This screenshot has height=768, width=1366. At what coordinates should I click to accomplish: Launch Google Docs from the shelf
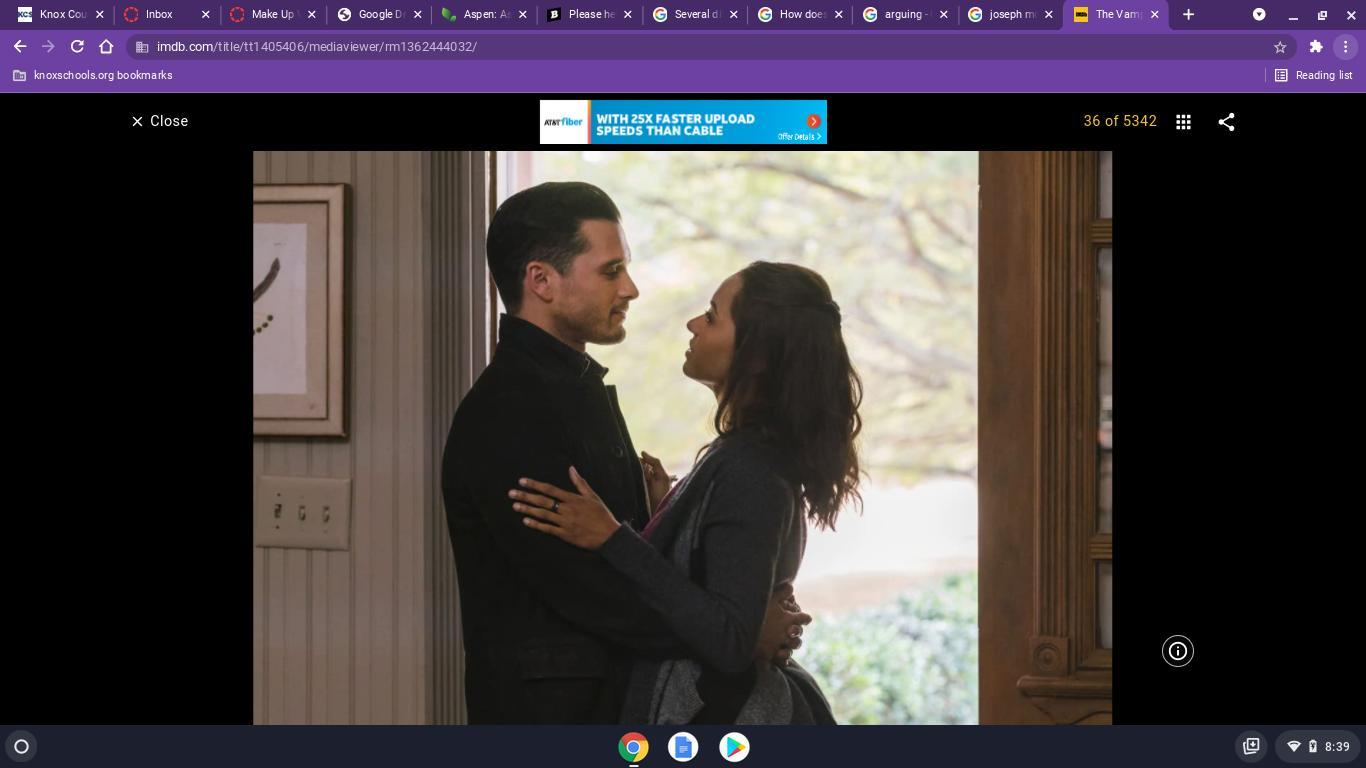(x=683, y=747)
